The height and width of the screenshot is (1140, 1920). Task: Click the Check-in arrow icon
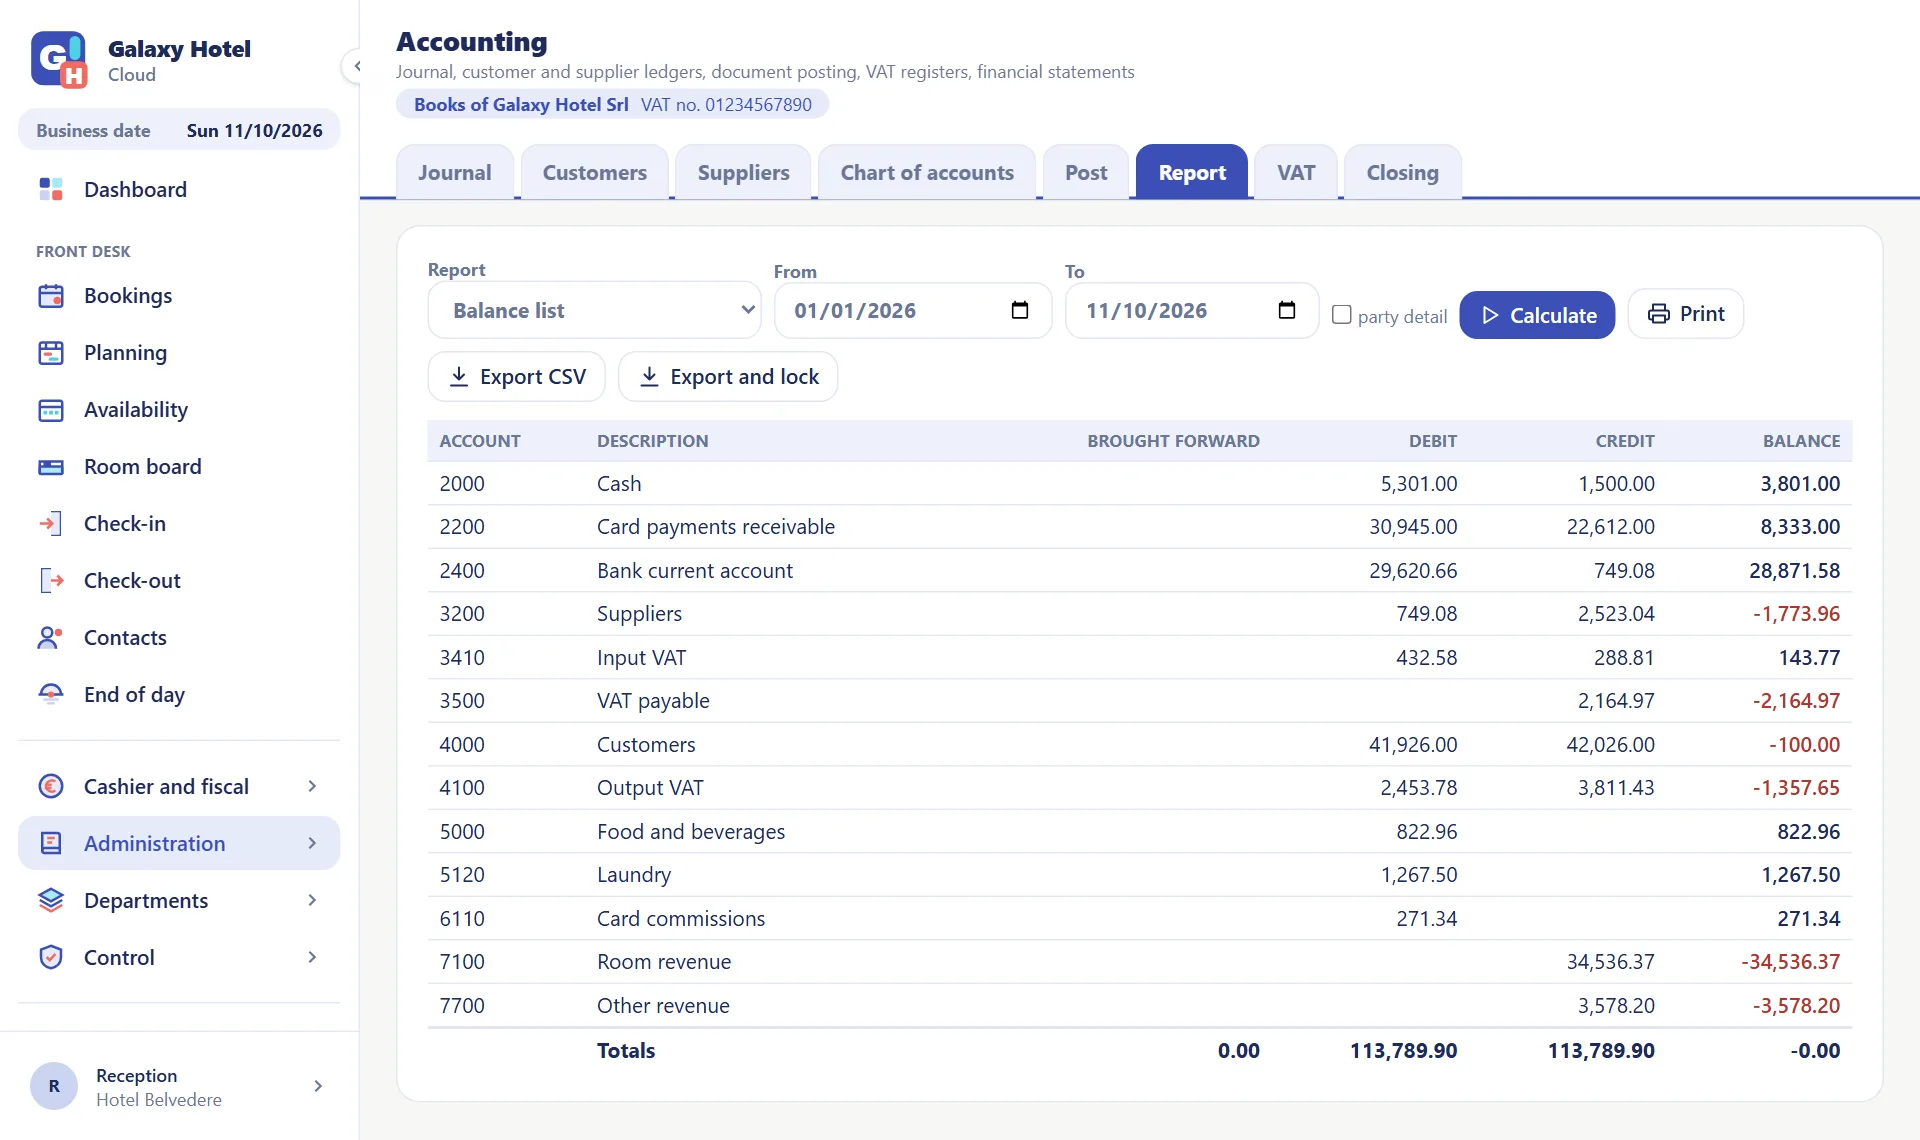click(x=51, y=523)
